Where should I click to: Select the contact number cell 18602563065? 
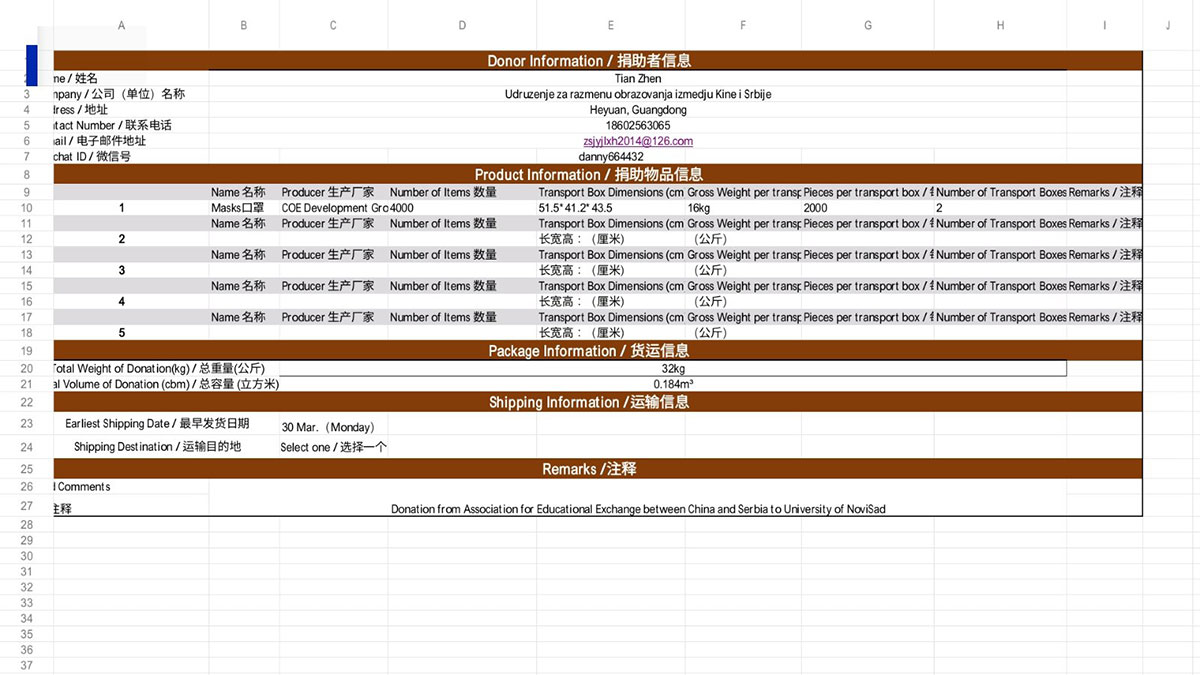[x=638, y=126]
